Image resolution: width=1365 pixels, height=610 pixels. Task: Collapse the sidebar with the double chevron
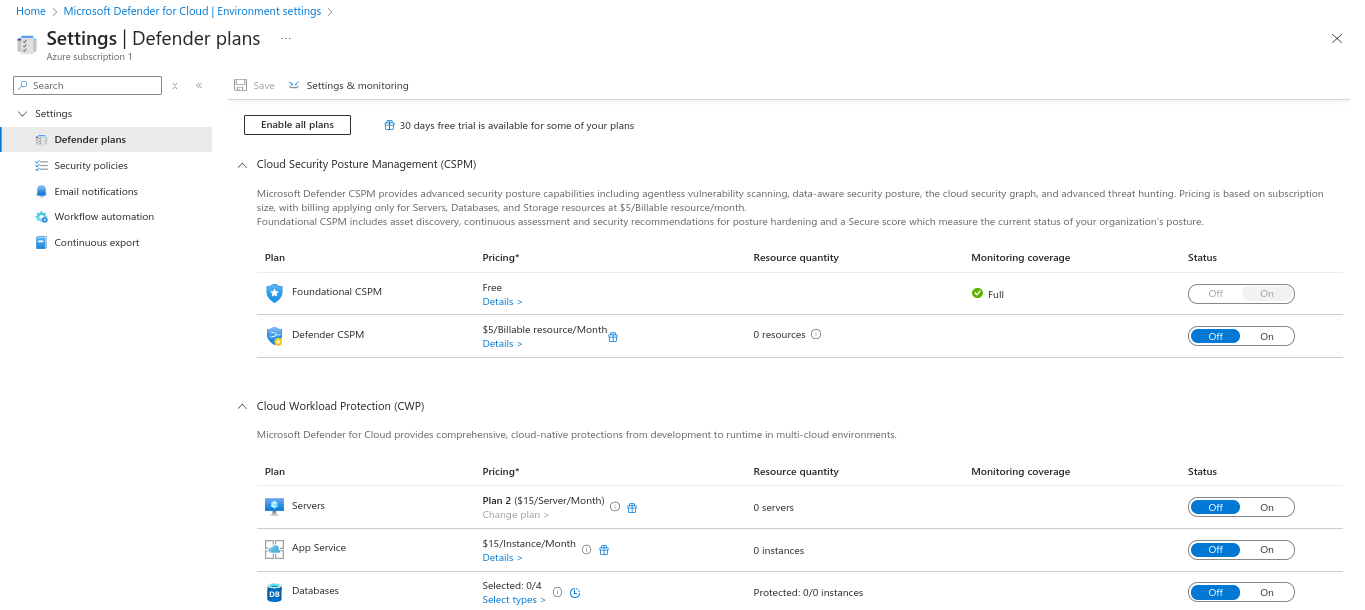tap(199, 86)
